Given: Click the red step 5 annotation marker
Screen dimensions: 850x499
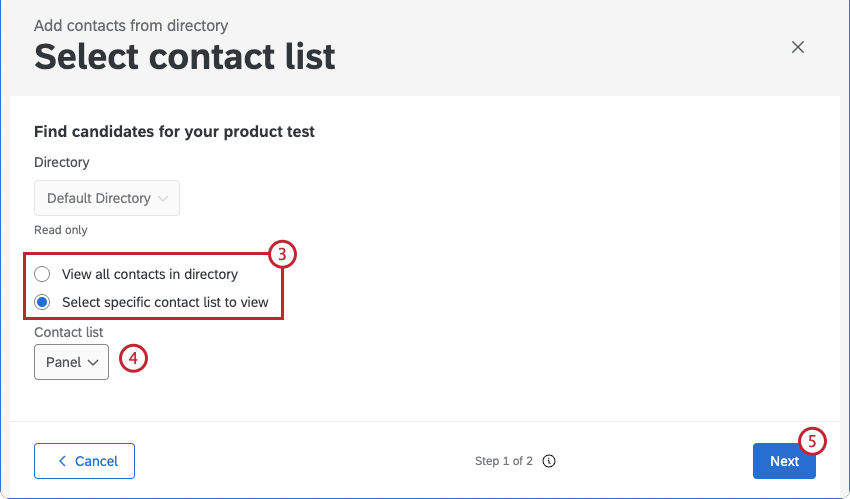Looking at the screenshot, I should pos(813,441).
